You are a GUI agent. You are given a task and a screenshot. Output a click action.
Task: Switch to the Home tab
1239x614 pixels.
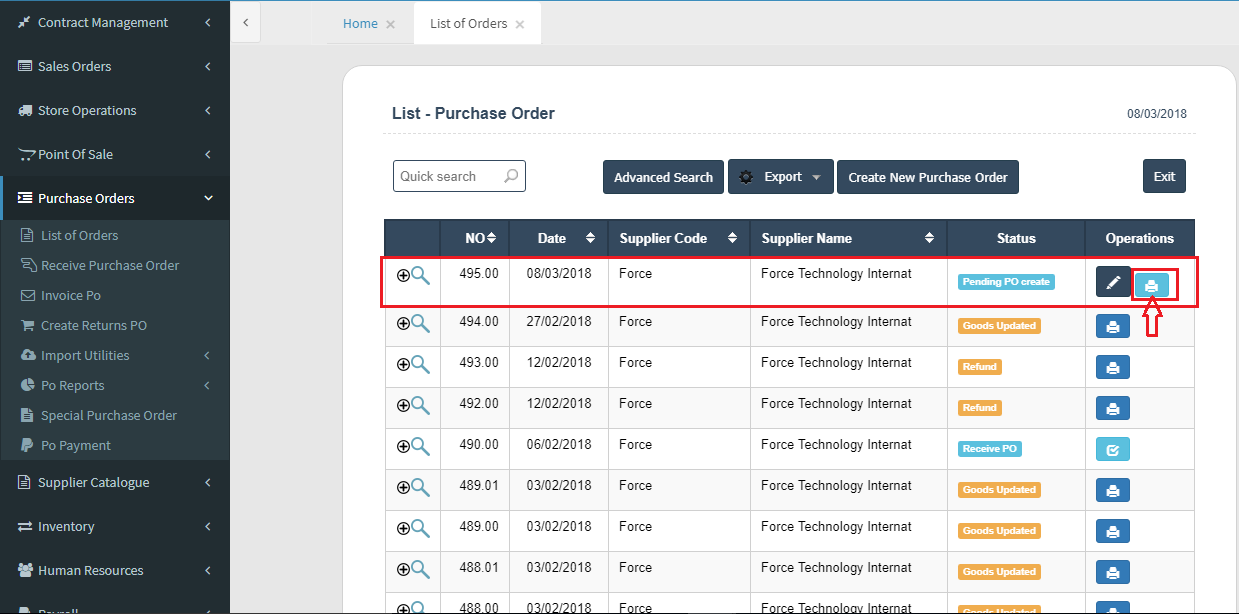click(360, 23)
